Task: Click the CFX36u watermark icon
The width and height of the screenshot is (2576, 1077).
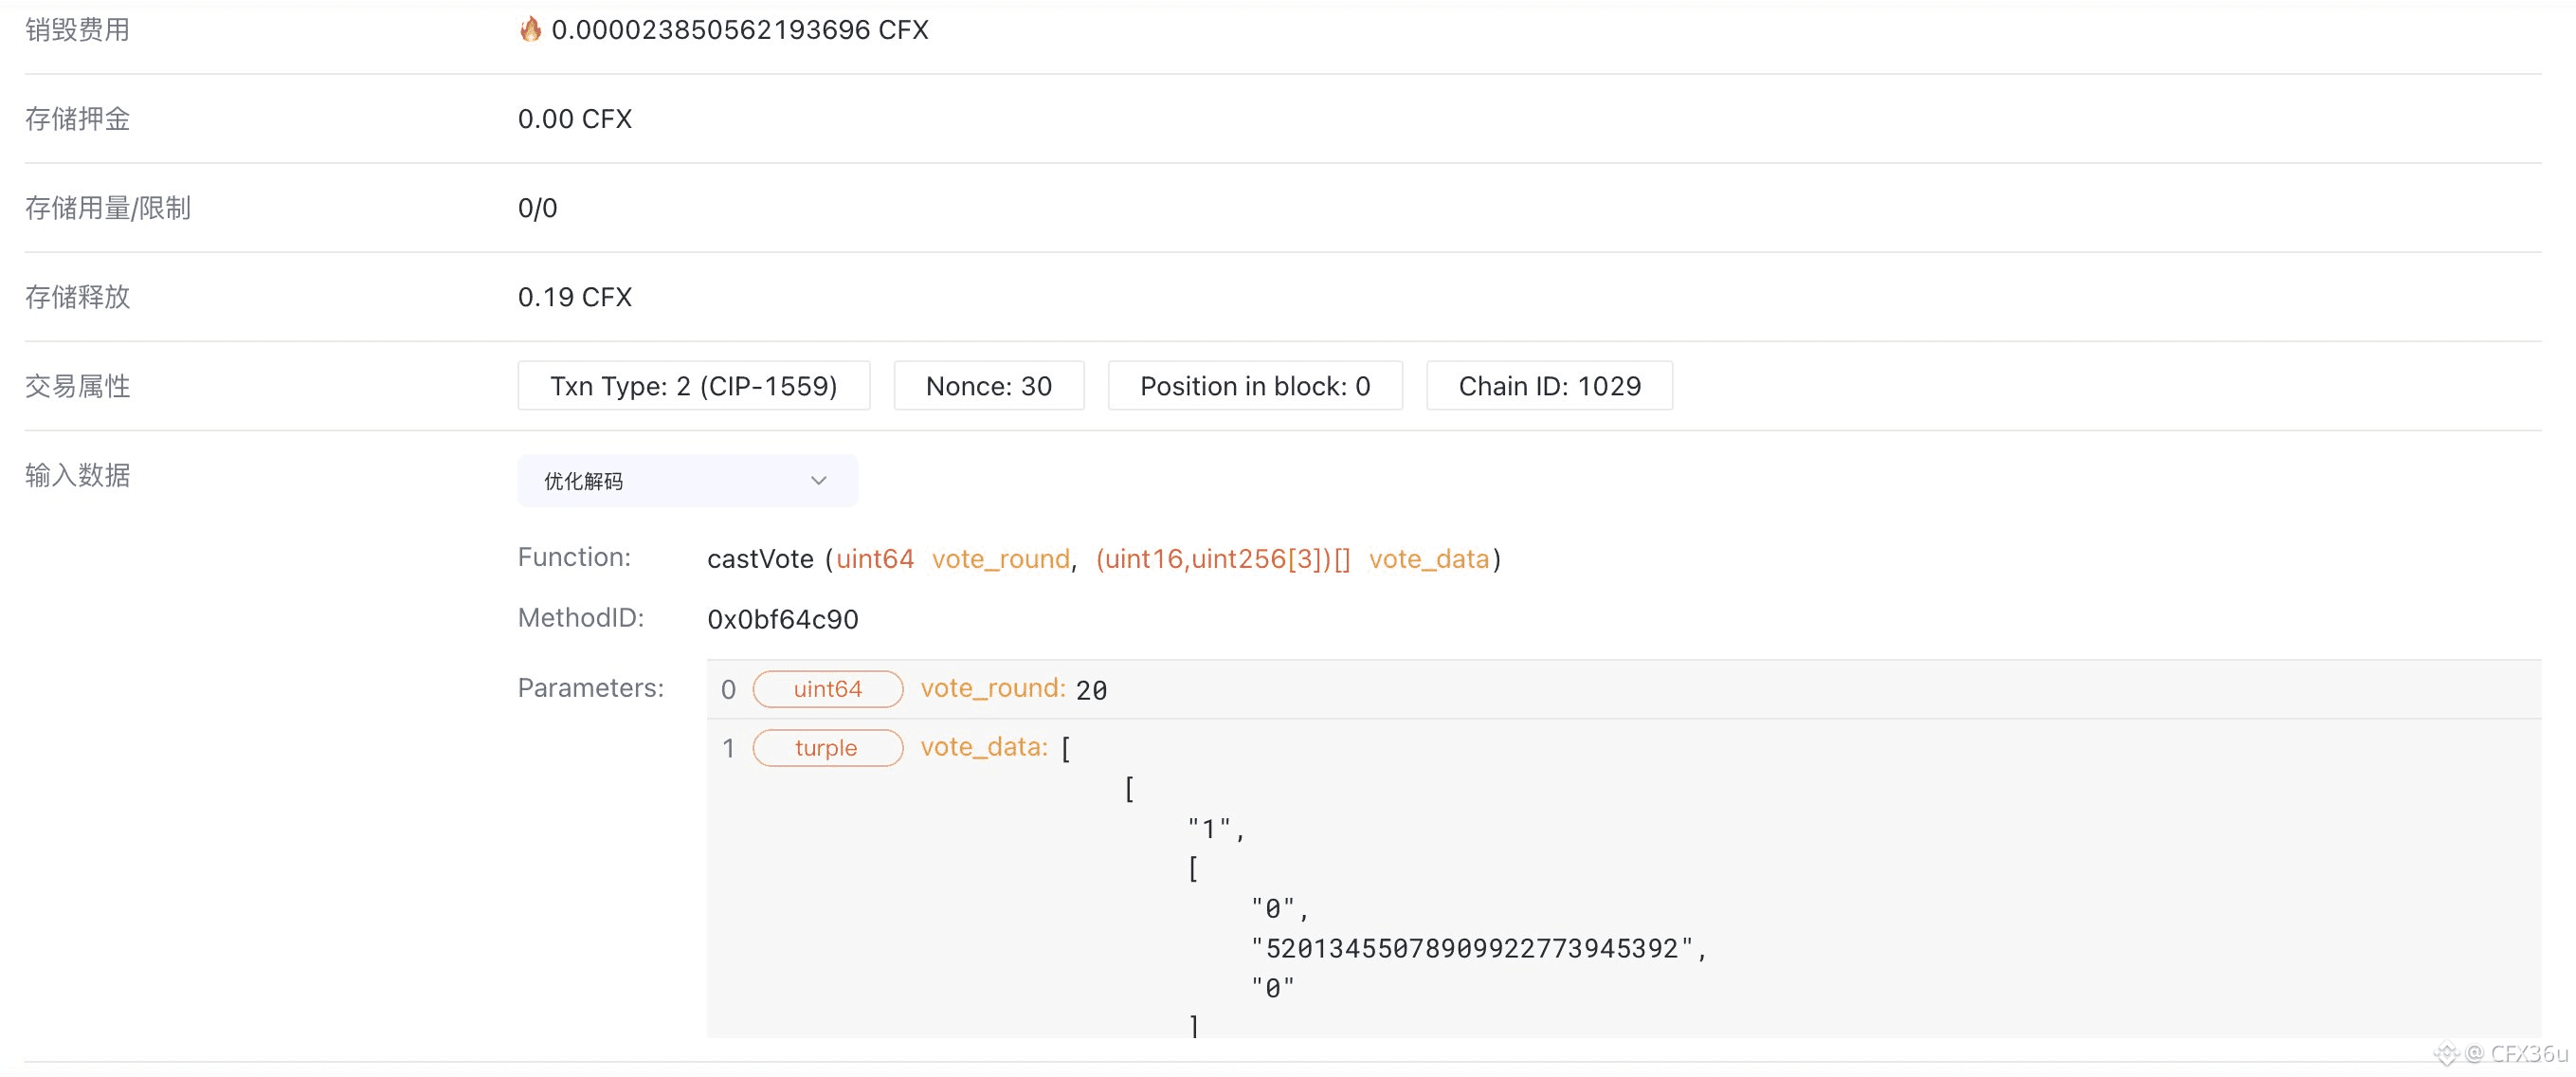Action: [2446, 1053]
